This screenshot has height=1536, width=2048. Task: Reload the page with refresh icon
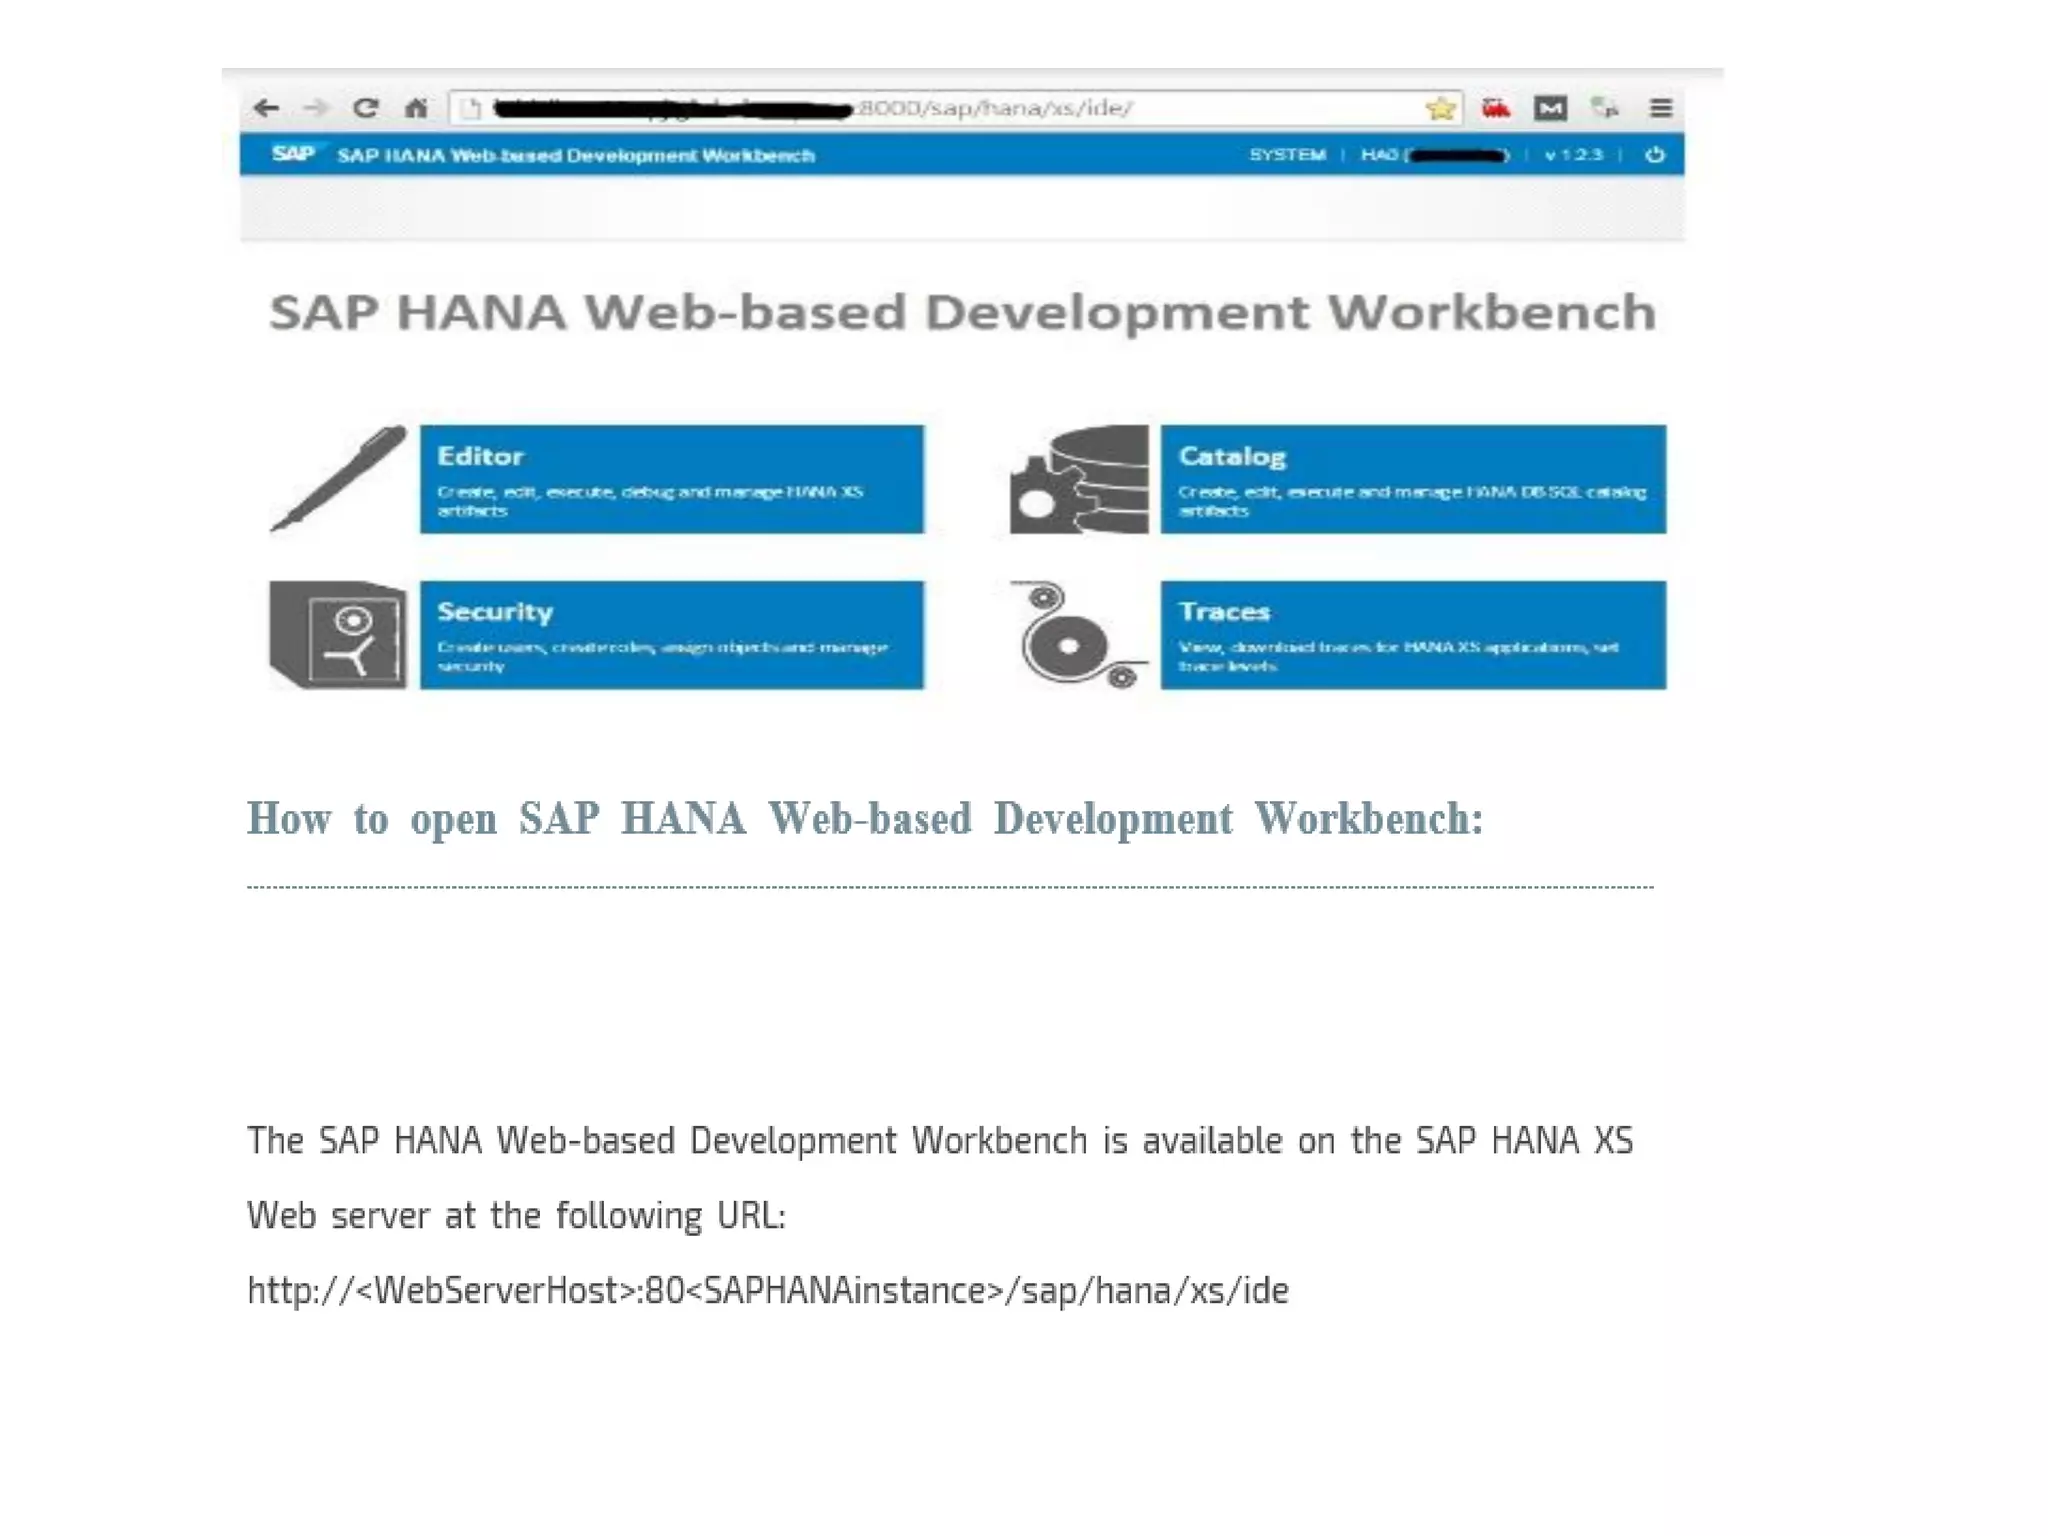[366, 108]
